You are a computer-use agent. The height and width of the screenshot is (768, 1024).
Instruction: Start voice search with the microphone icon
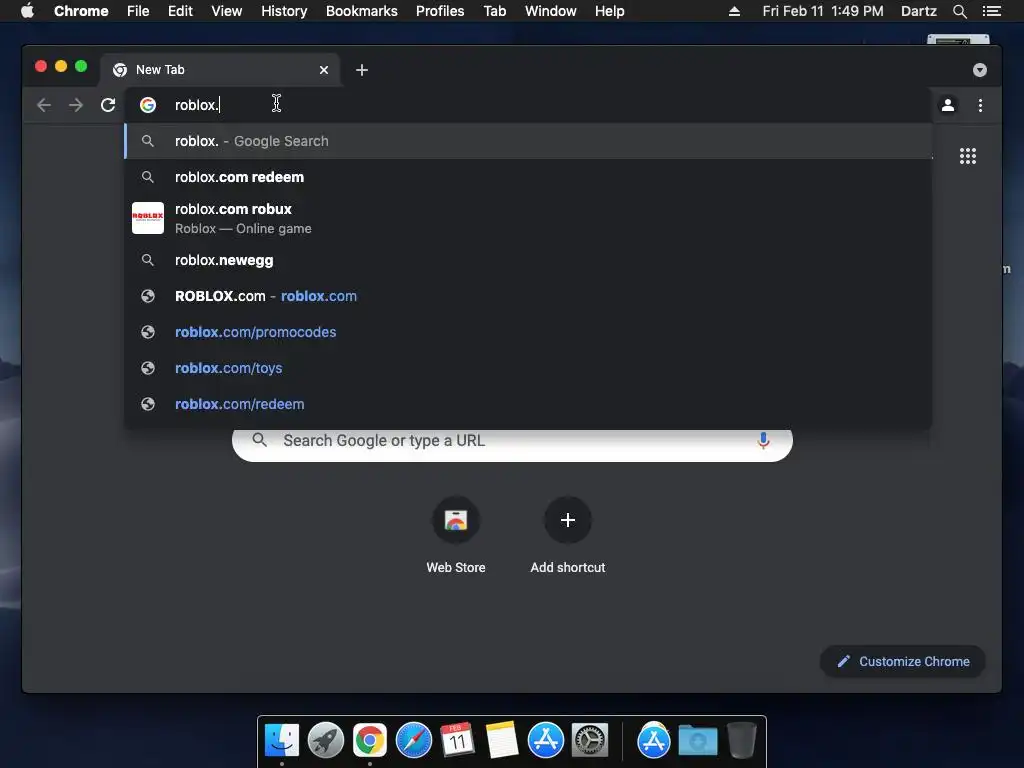(763, 441)
